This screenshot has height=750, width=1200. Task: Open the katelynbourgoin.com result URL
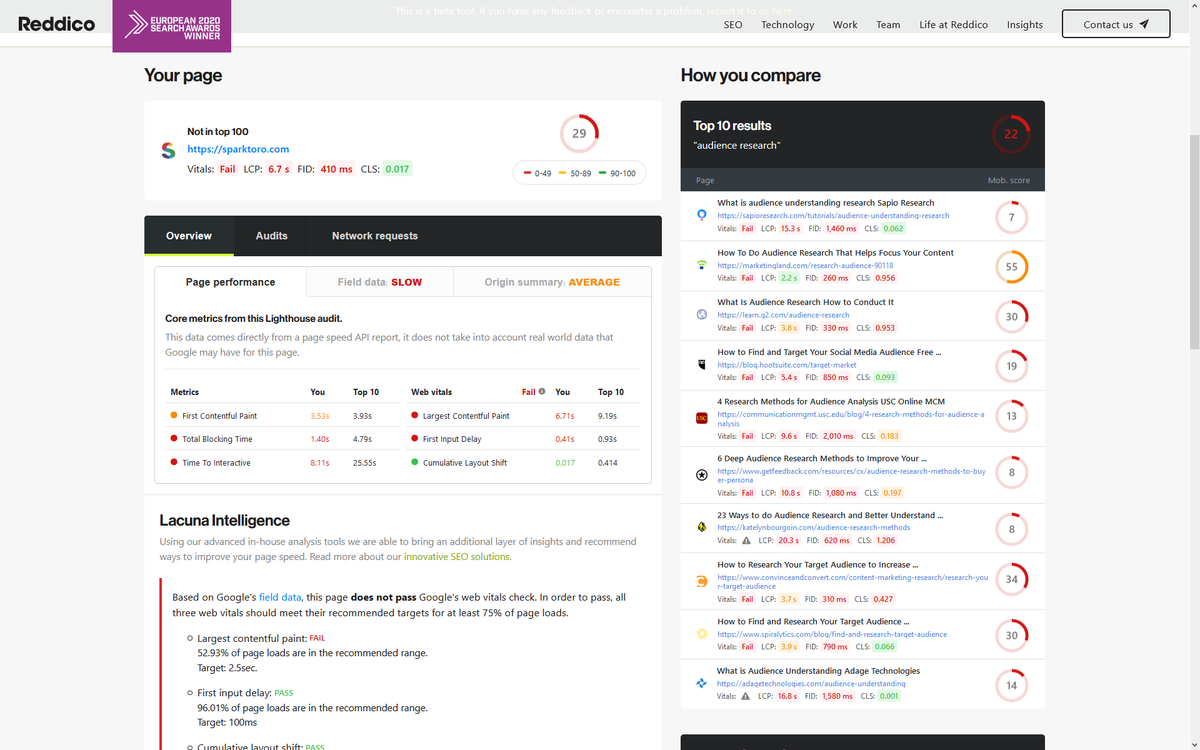coord(813,527)
